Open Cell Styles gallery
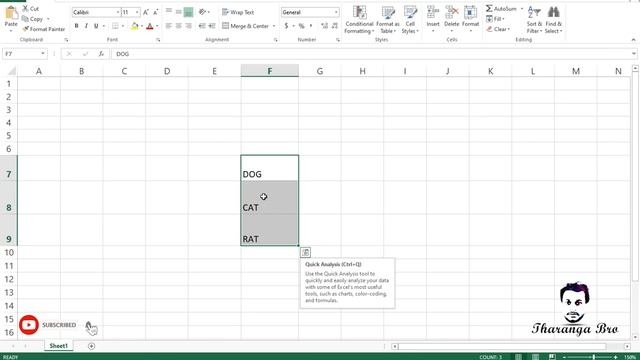 coord(410,20)
